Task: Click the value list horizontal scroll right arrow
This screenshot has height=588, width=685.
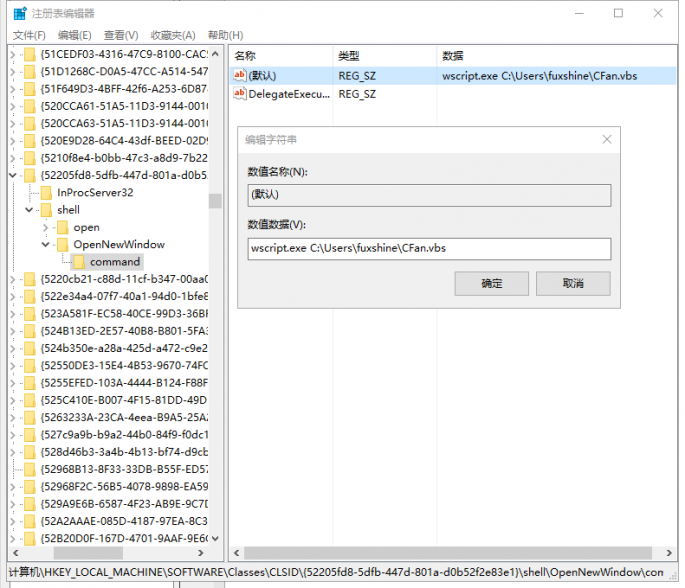Action: pos(669,553)
